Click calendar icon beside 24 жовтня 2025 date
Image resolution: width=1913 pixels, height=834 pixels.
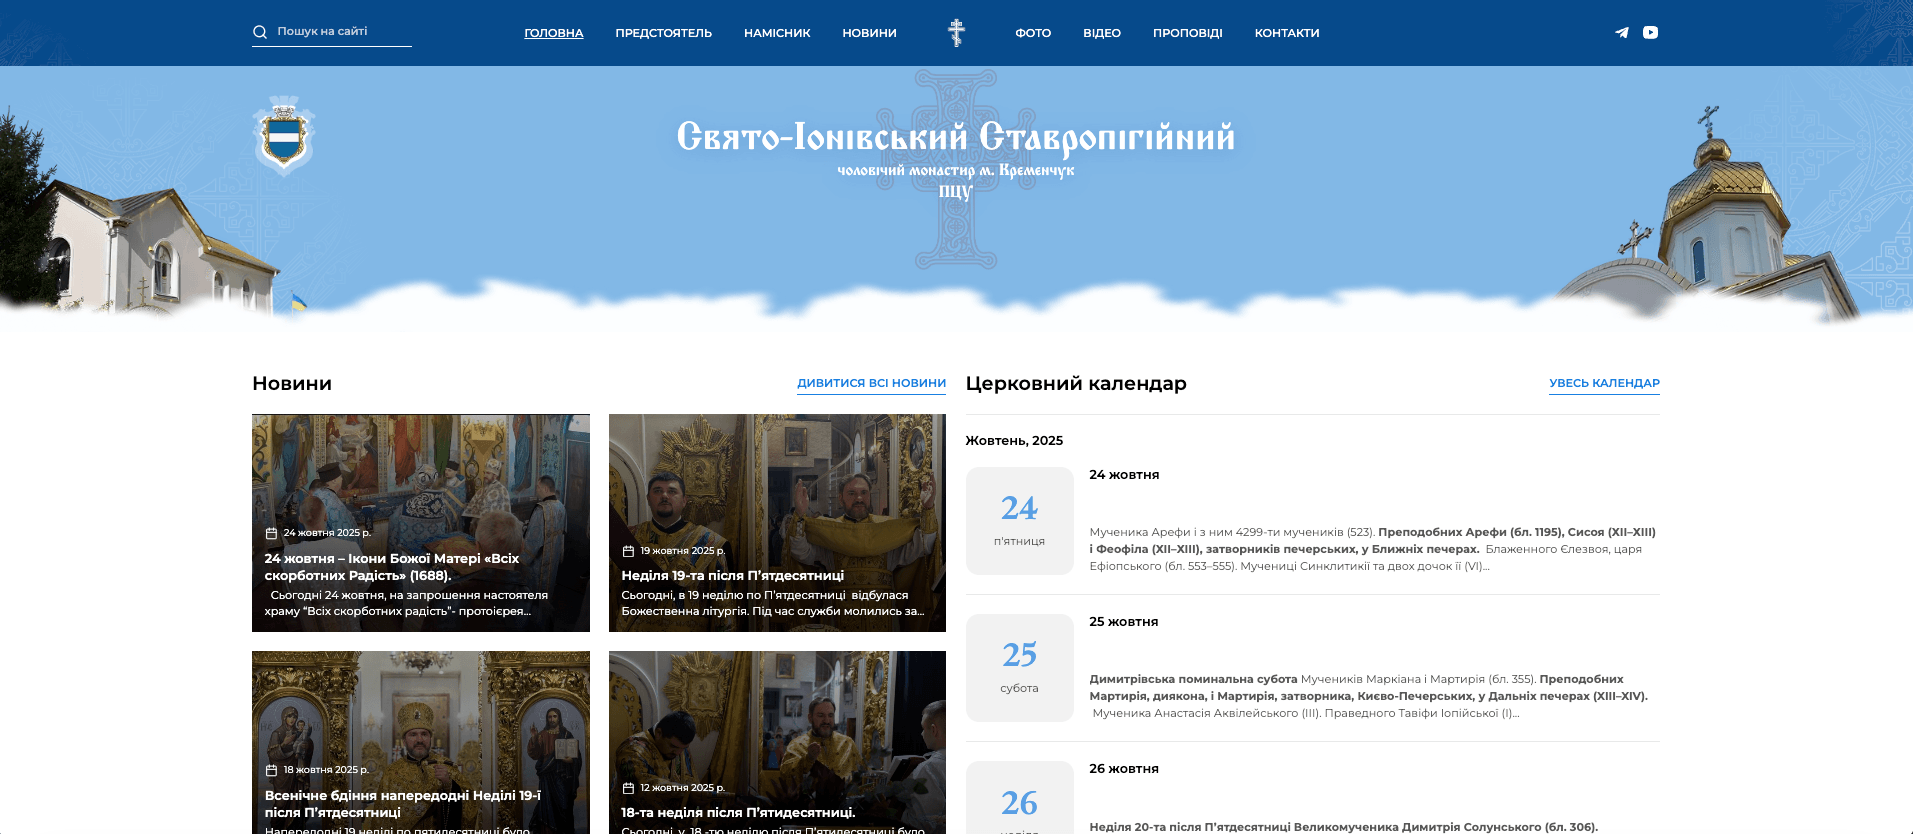click(271, 533)
